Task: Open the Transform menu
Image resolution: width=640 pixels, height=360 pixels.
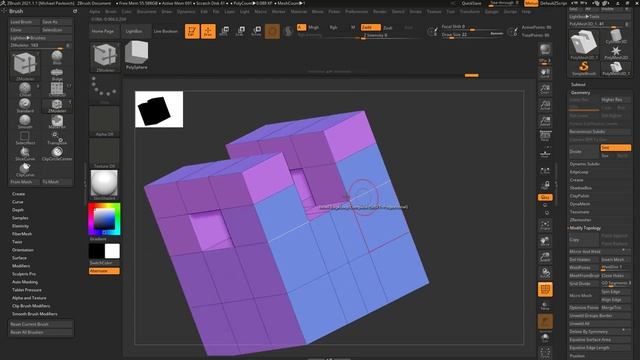Action: [x=470, y=11]
